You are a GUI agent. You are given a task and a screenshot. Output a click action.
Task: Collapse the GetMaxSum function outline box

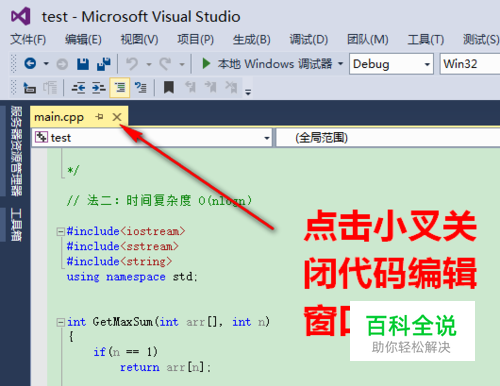point(60,322)
